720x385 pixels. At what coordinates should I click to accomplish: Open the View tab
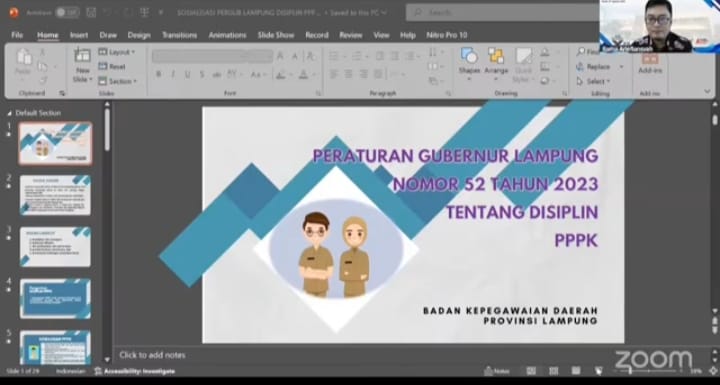tap(381, 35)
